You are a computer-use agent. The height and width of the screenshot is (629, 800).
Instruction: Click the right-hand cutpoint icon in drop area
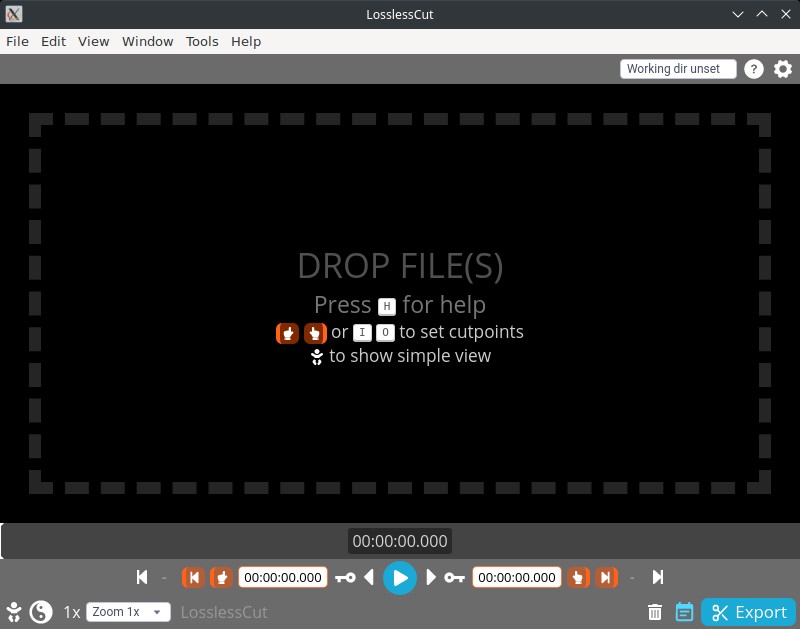(315, 333)
